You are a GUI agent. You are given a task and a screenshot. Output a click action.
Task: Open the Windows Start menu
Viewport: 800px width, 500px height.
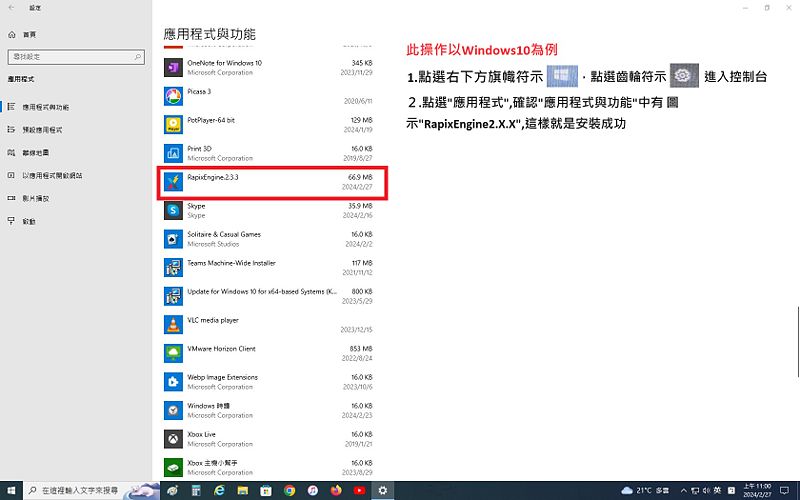pos(11,490)
